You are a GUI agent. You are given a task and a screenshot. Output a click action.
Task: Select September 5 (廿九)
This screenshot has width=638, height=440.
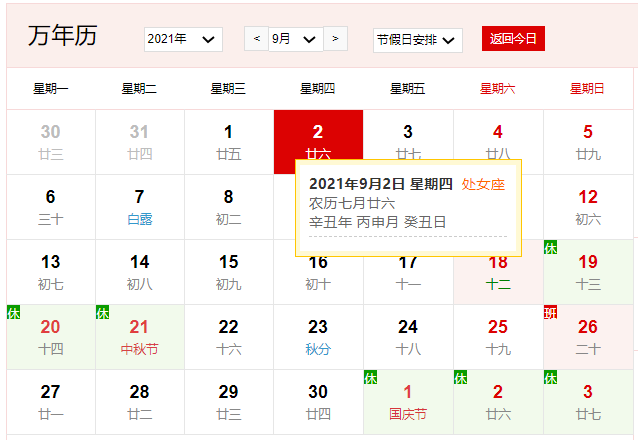pos(588,142)
